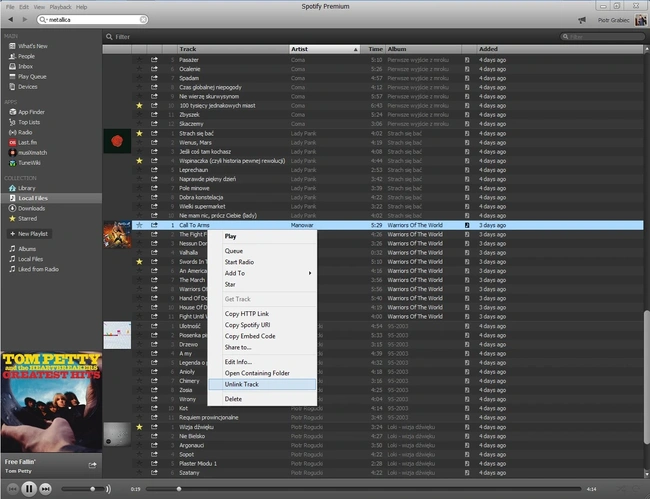Open Piotr Grabiec profile
Image resolution: width=650 pixels, height=499 pixels.
tap(622, 20)
